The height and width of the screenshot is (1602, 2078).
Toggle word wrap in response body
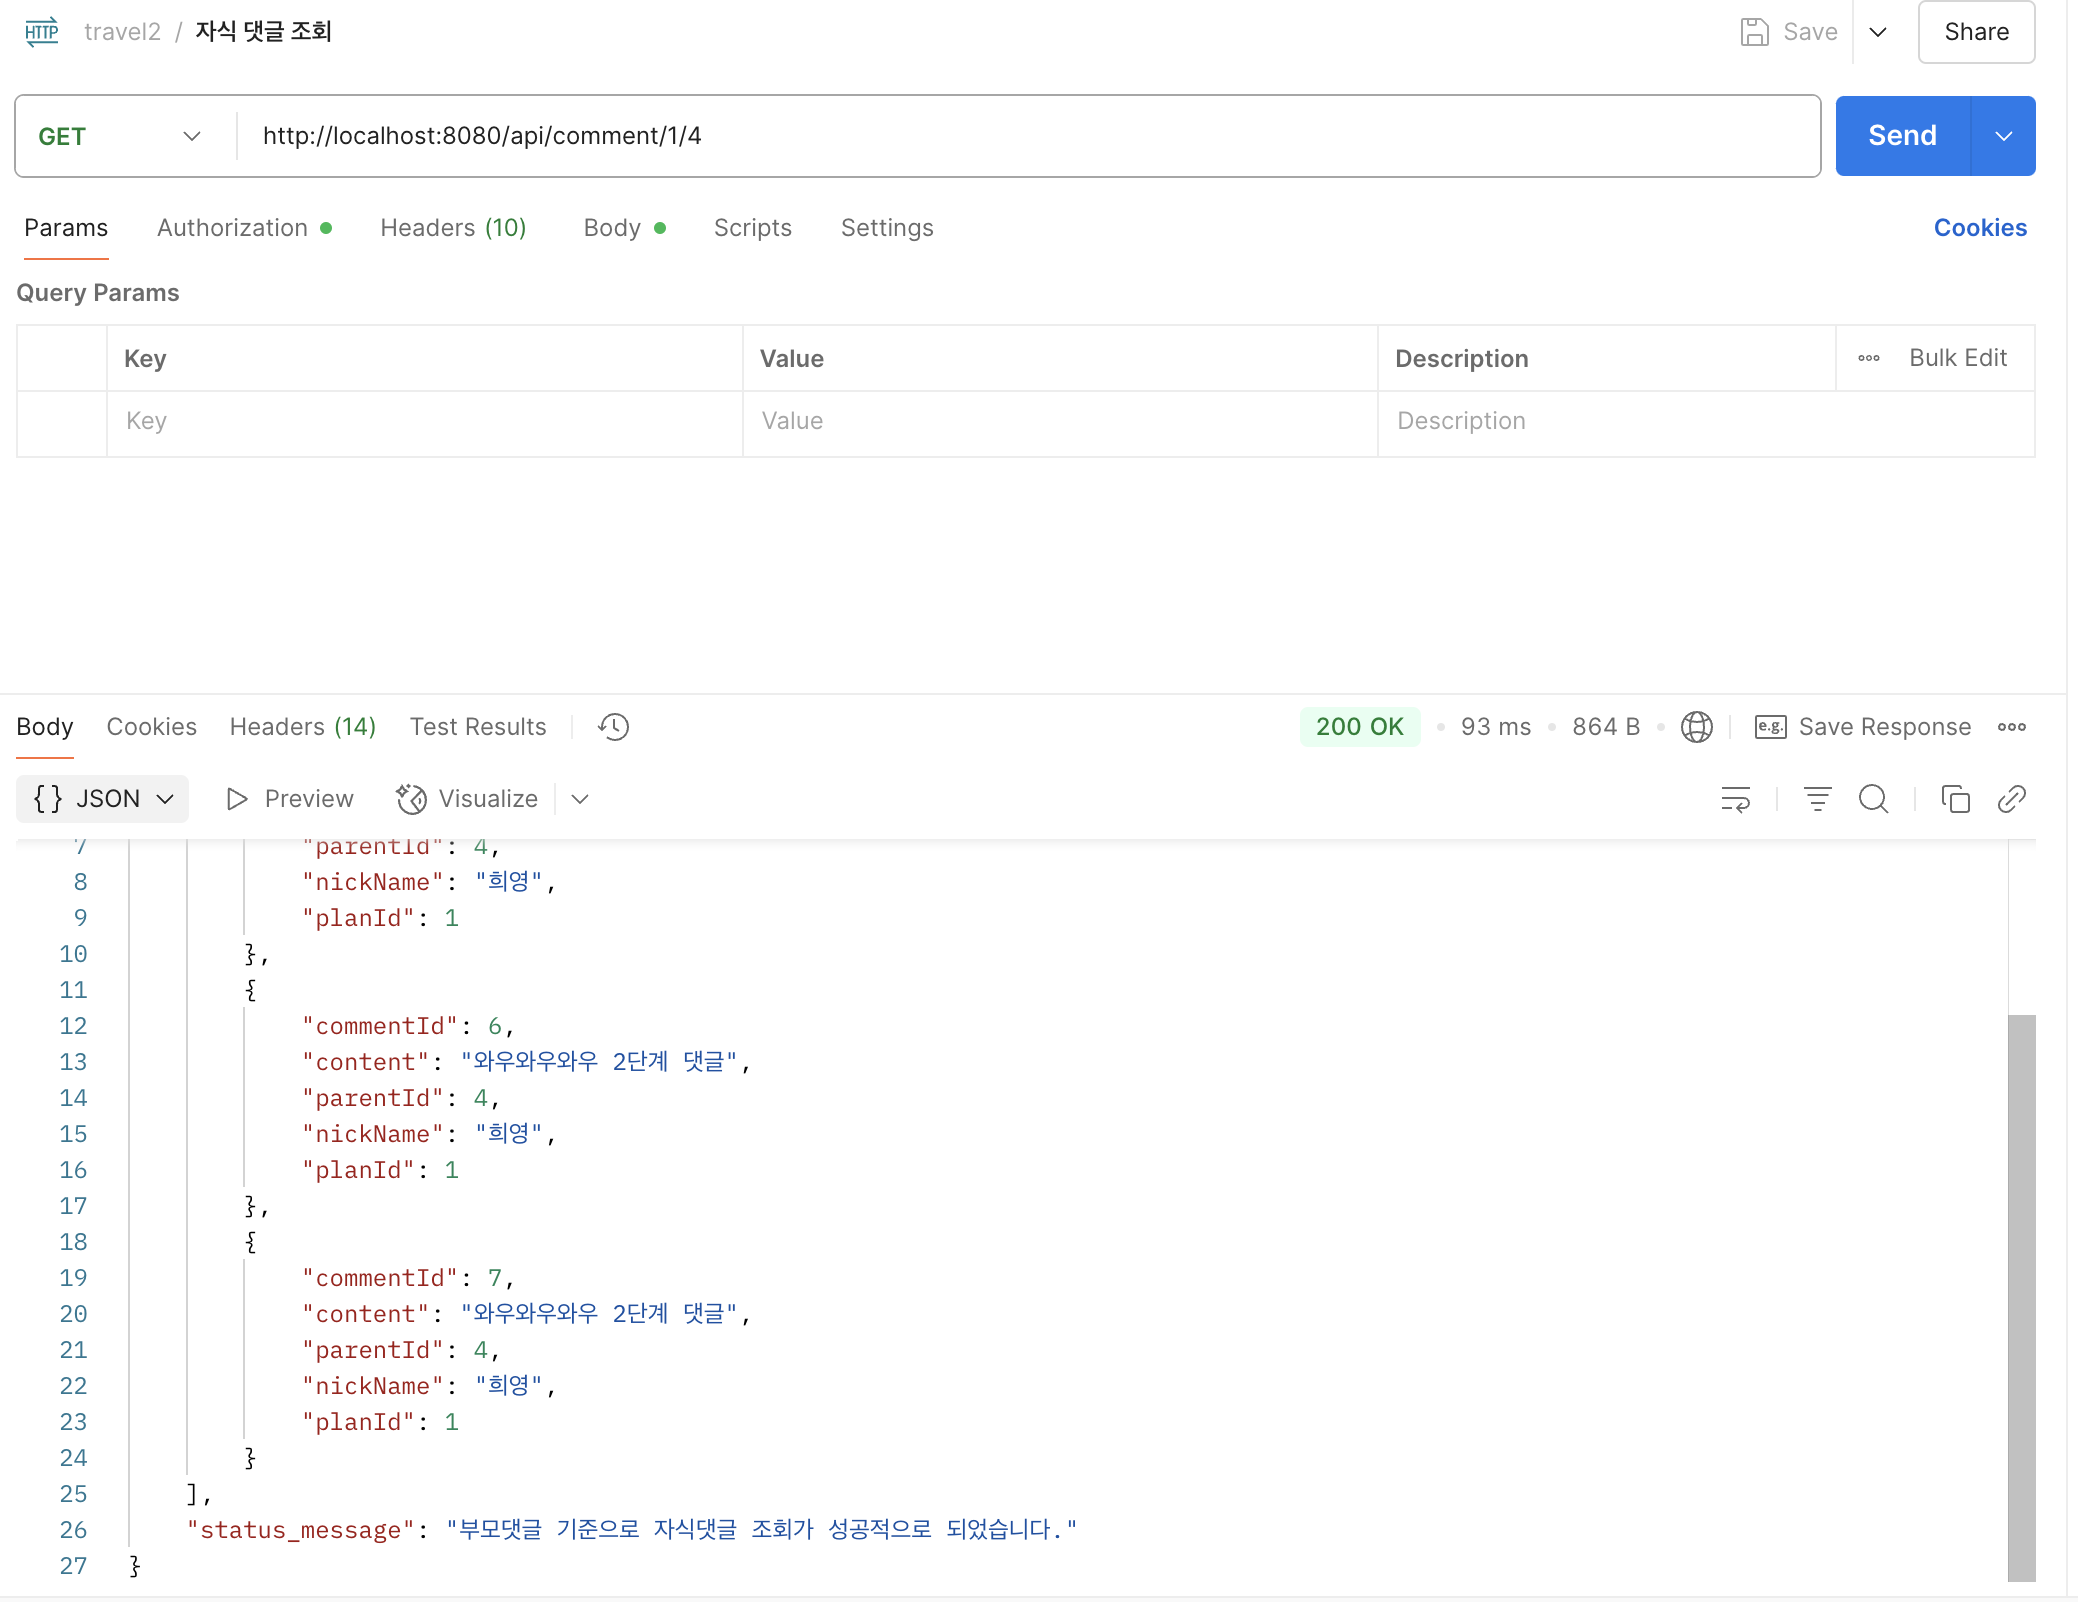1735,799
